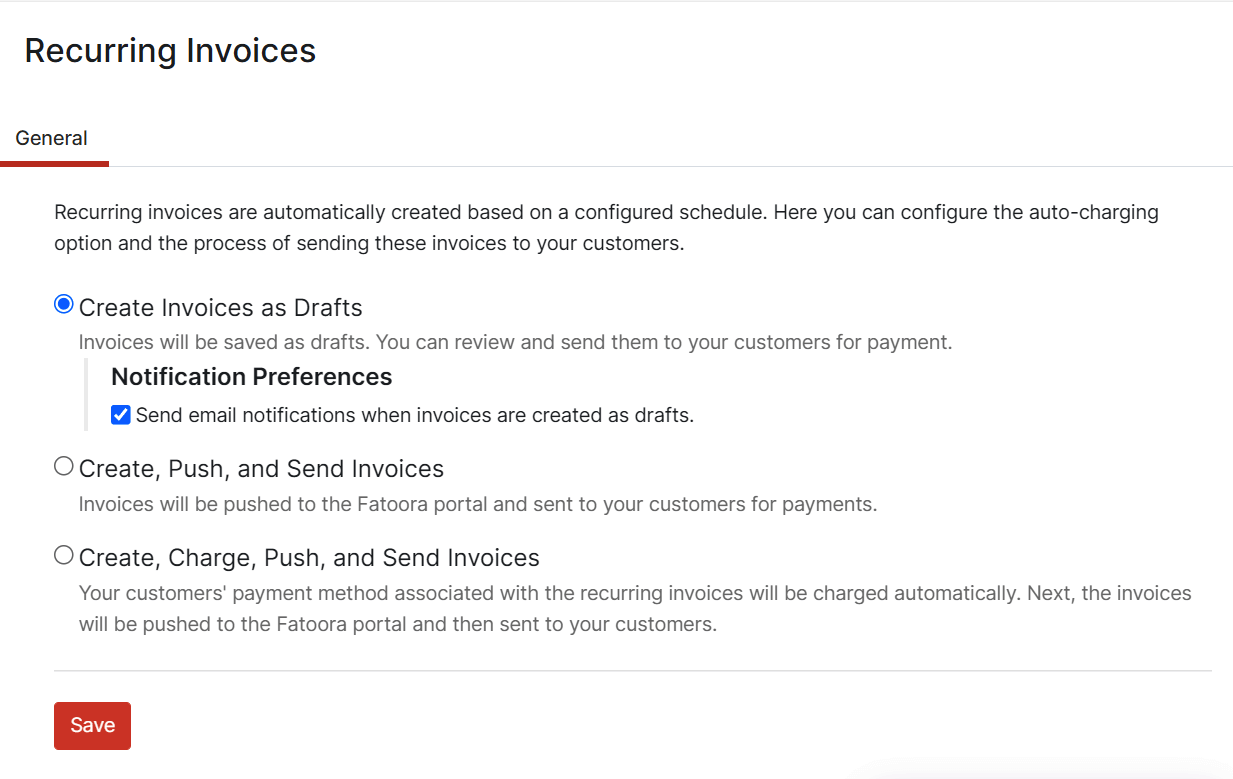This screenshot has width=1233, height=779.
Task: Click the Create Invoices as Drafts label
Action: click(221, 308)
